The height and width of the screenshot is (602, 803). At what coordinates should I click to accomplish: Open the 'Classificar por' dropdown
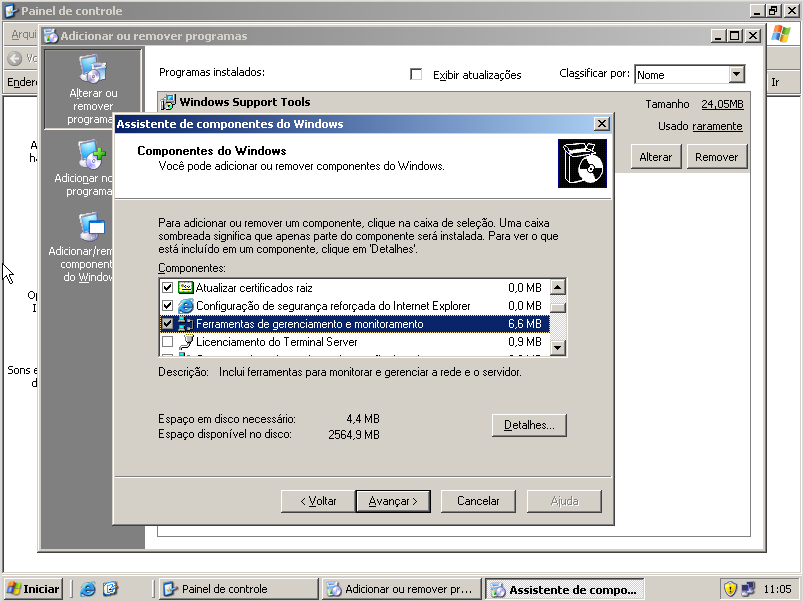pyautogui.click(x=737, y=73)
